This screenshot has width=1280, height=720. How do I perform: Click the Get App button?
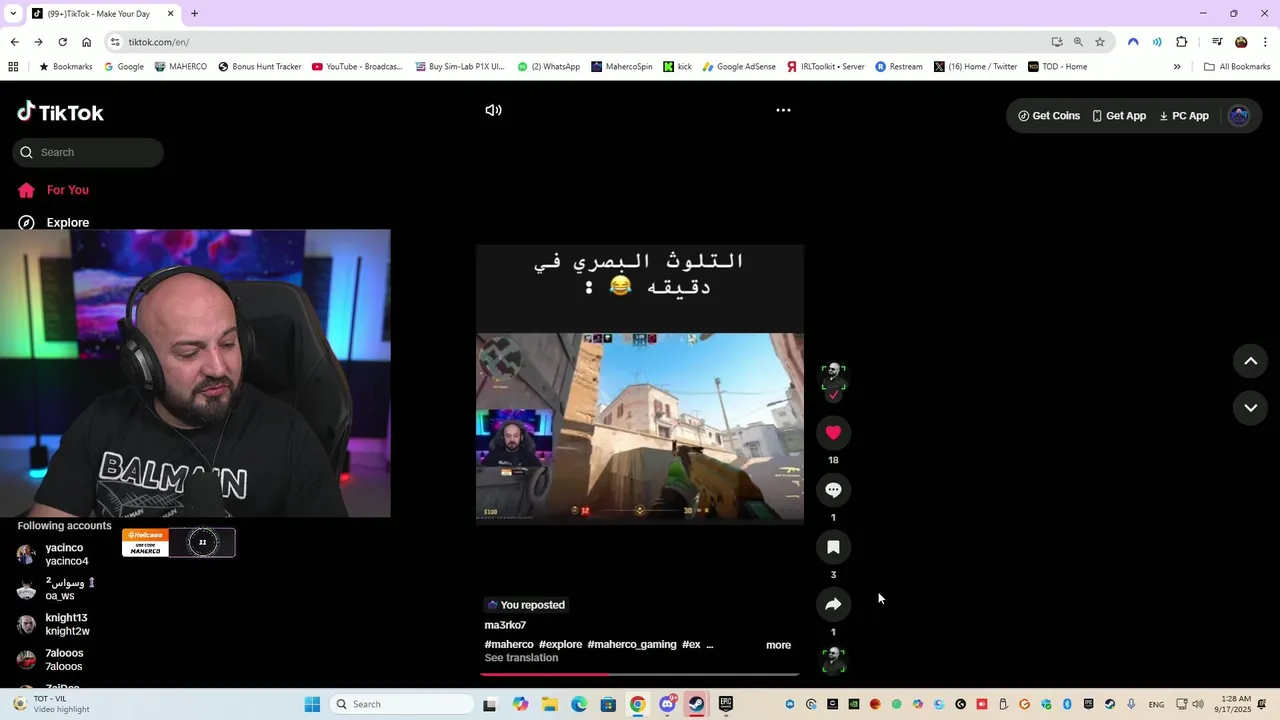1119,116
